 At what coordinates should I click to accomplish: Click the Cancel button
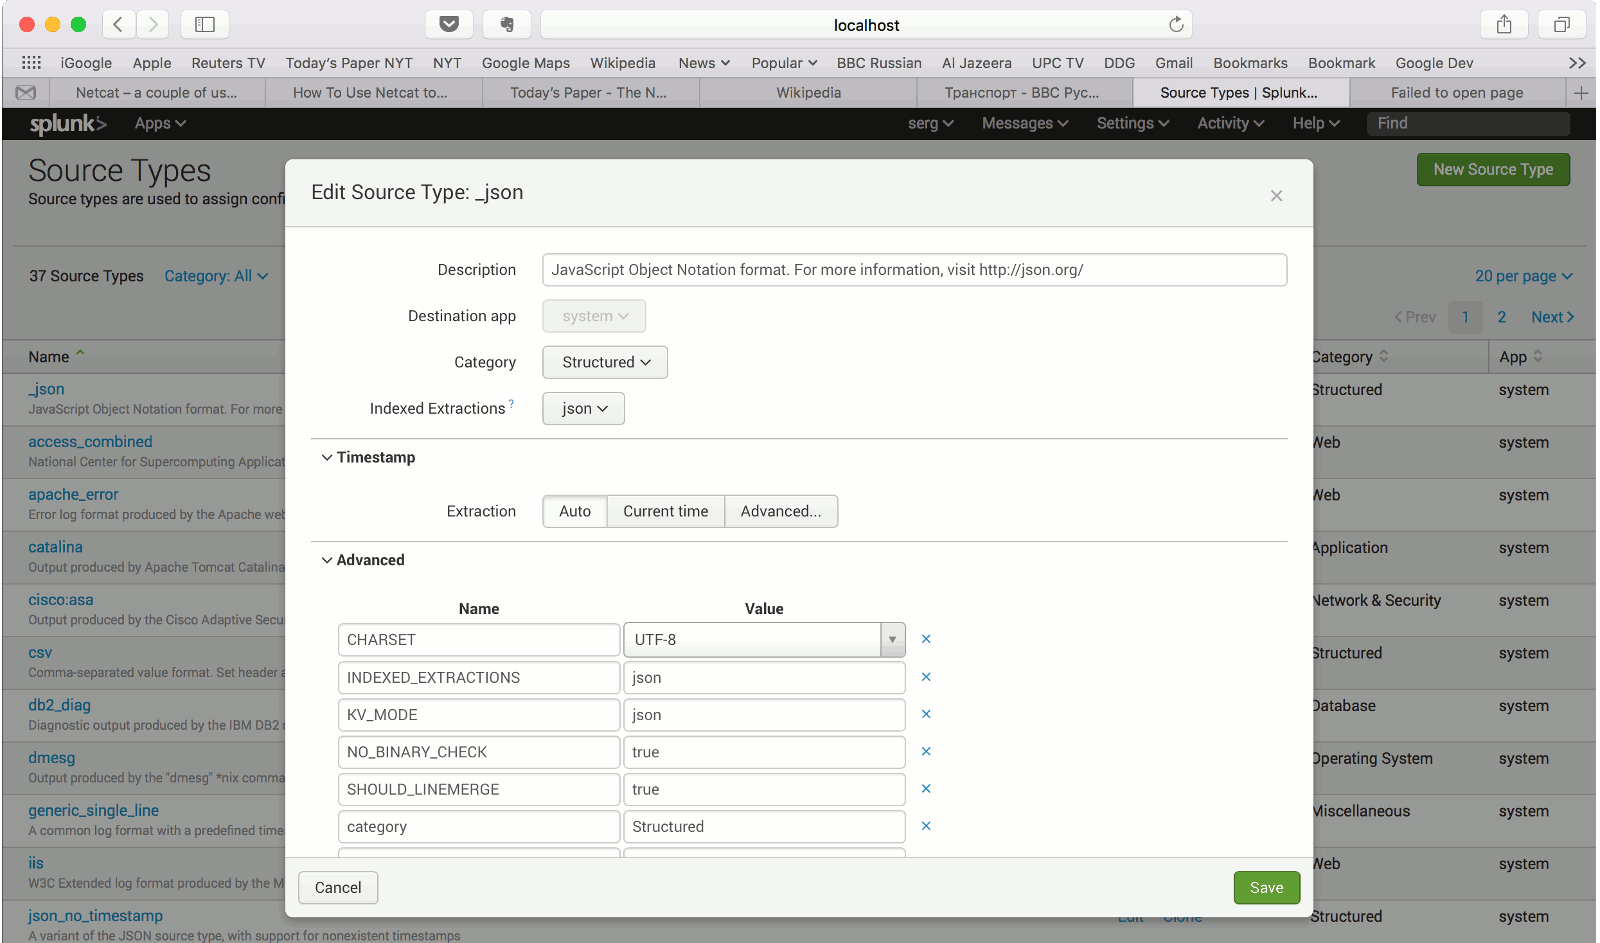pyautogui.click(x=338, y=888)
